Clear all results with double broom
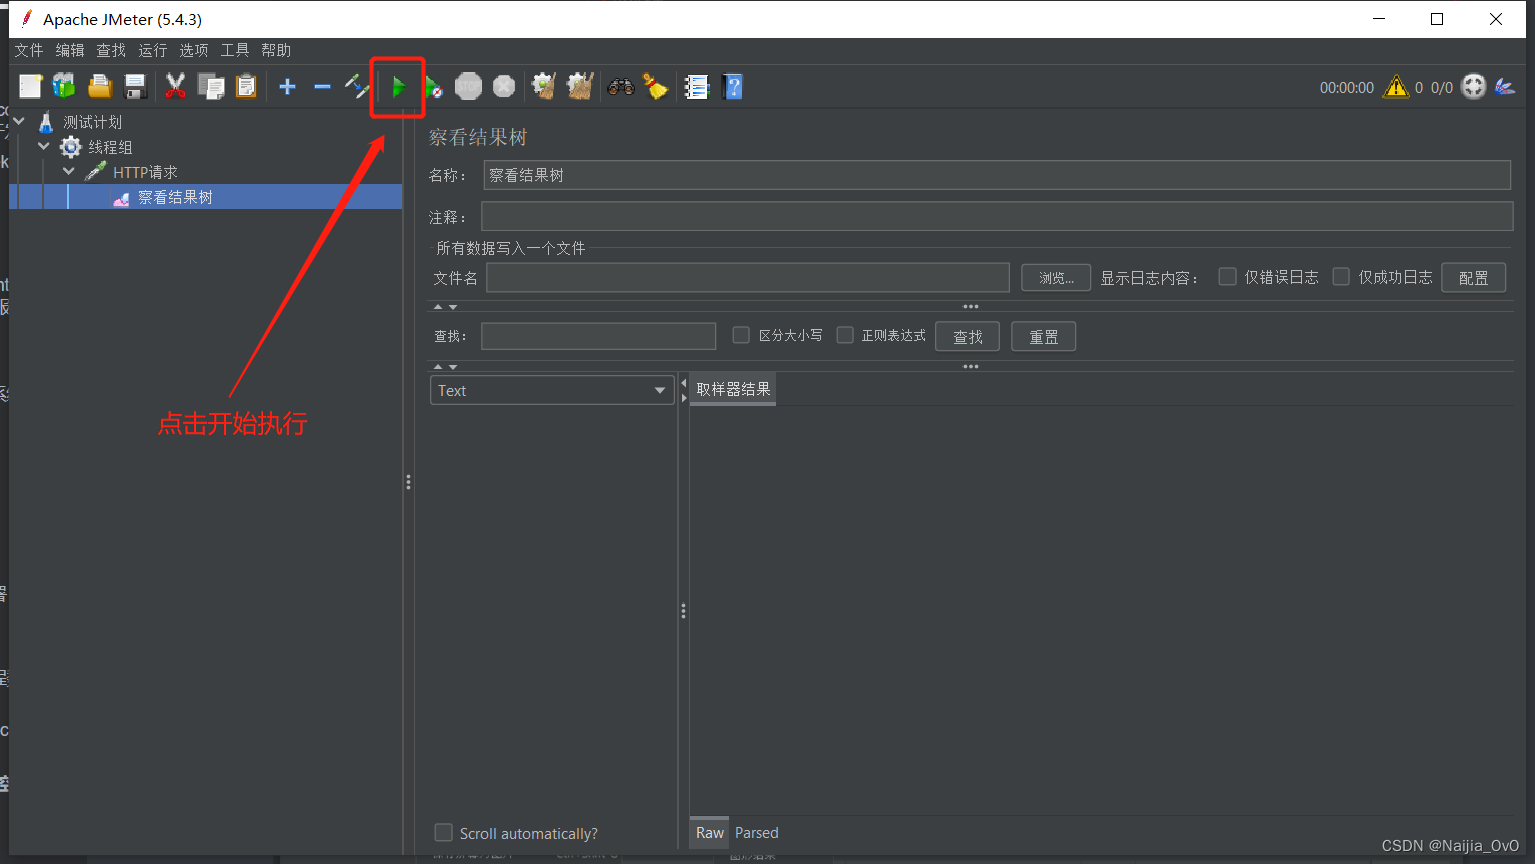 [580, 87]
